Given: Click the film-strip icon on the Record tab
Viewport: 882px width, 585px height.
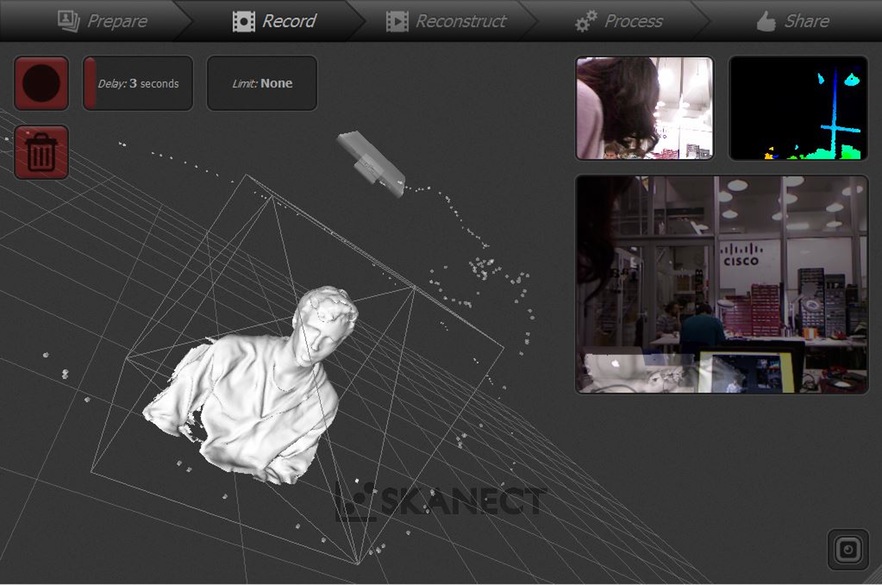Looking at the screenshot, I should tap(244, 21).
